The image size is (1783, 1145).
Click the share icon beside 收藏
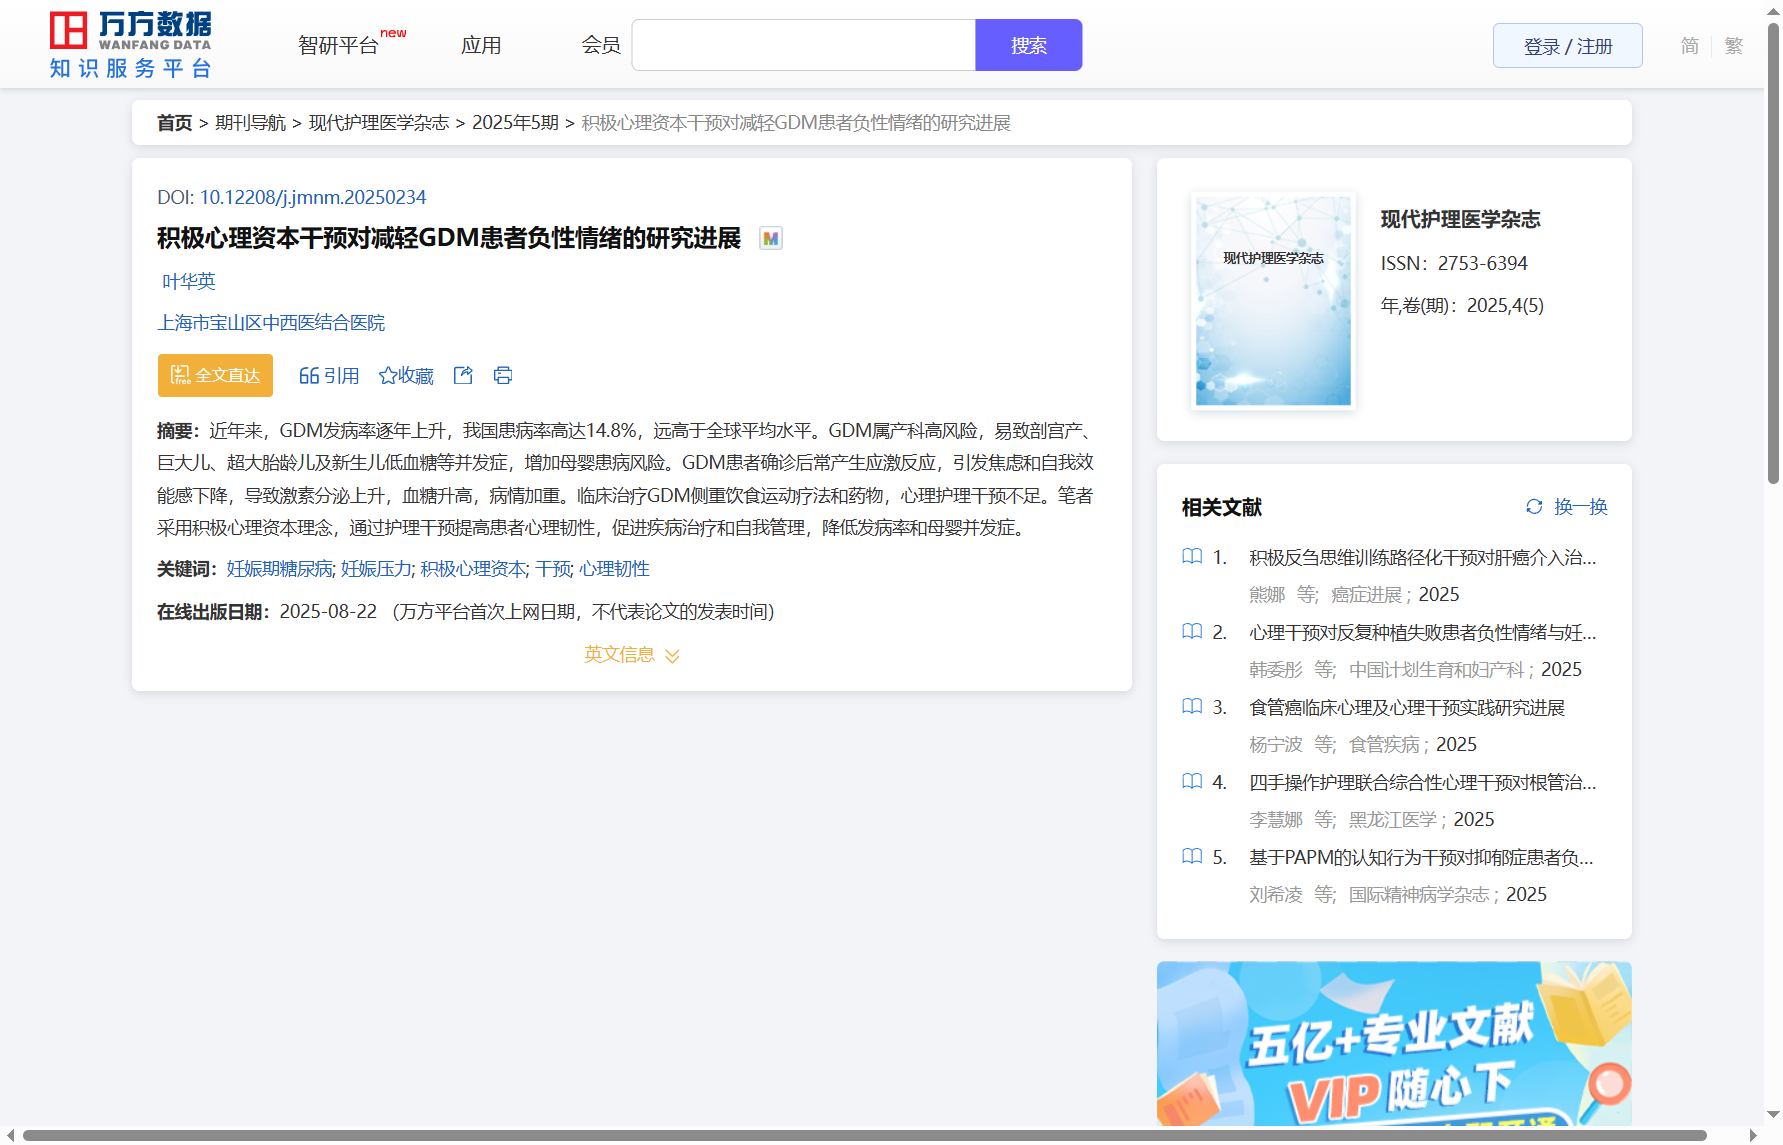[463, 375]
